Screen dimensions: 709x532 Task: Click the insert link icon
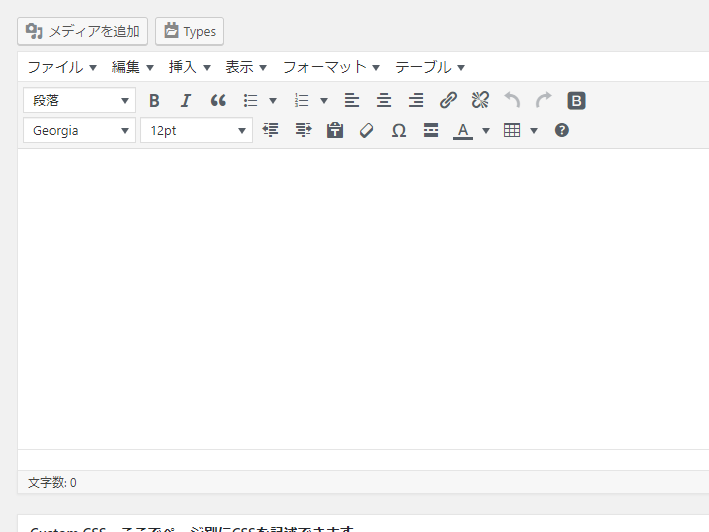pos(448,100)
